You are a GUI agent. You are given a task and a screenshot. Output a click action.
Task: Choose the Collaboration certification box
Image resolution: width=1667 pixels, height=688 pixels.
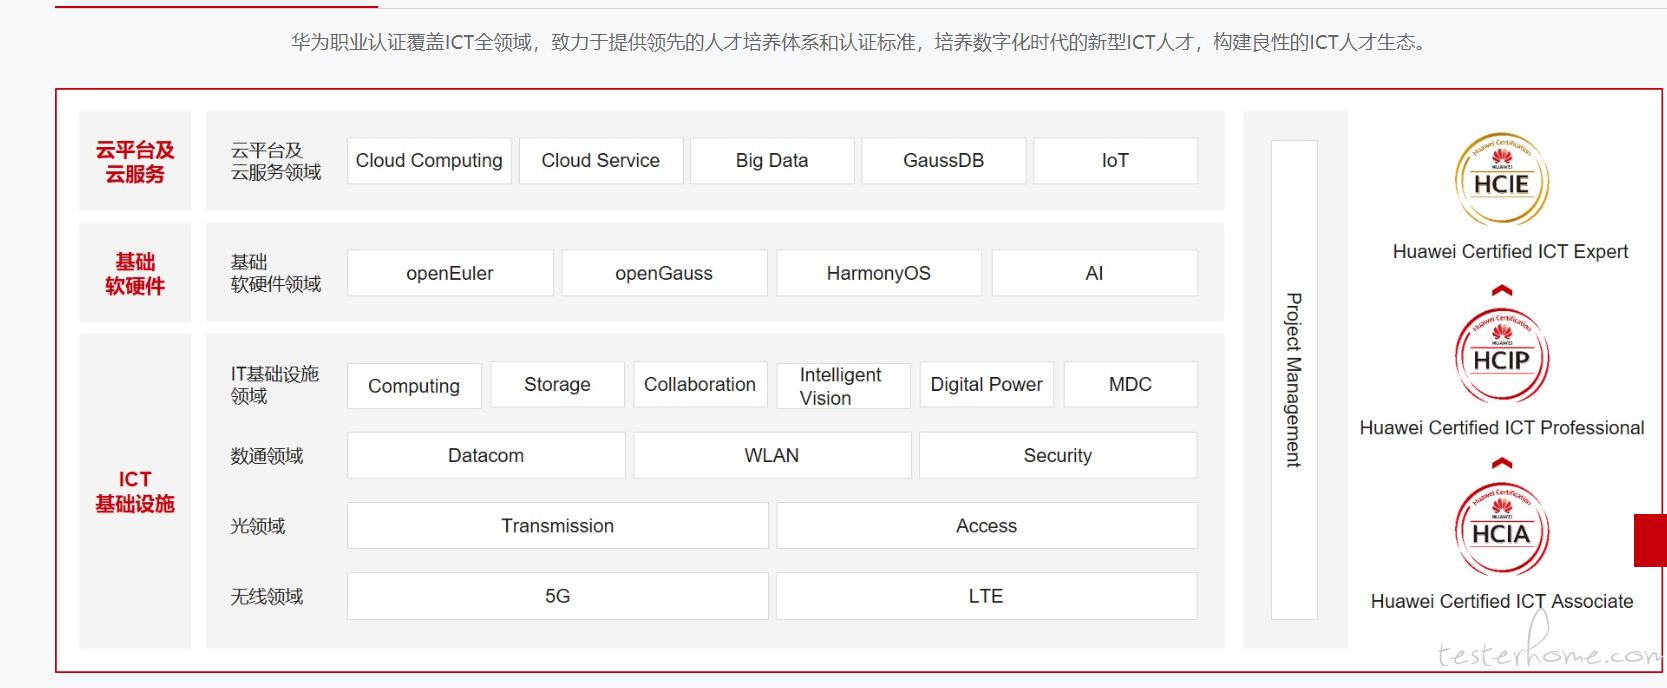pyautogui.click(x=700, y=385)
